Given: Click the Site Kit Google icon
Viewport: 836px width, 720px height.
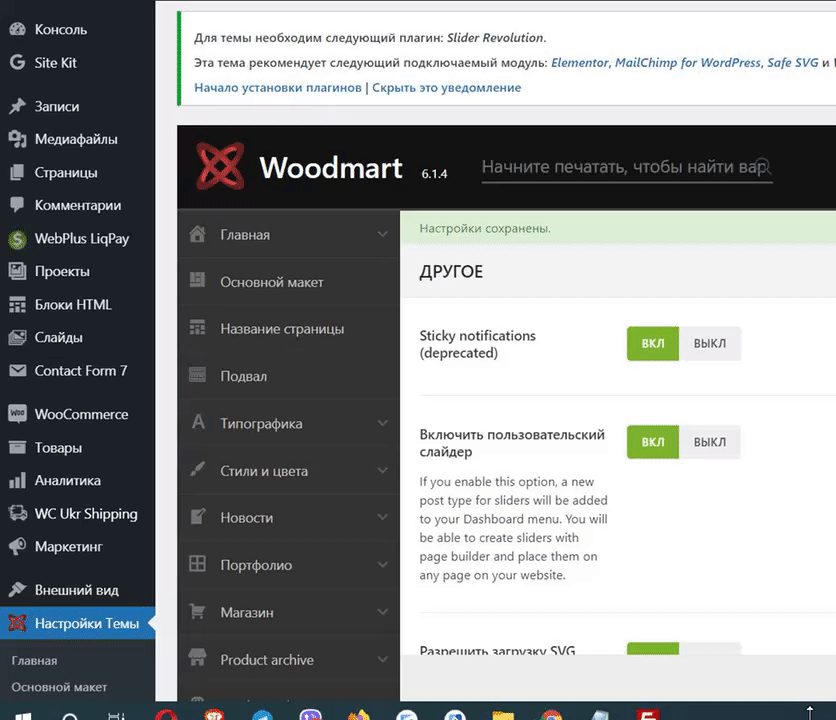Looking at the screenshot, I should [x=17, y=62].
